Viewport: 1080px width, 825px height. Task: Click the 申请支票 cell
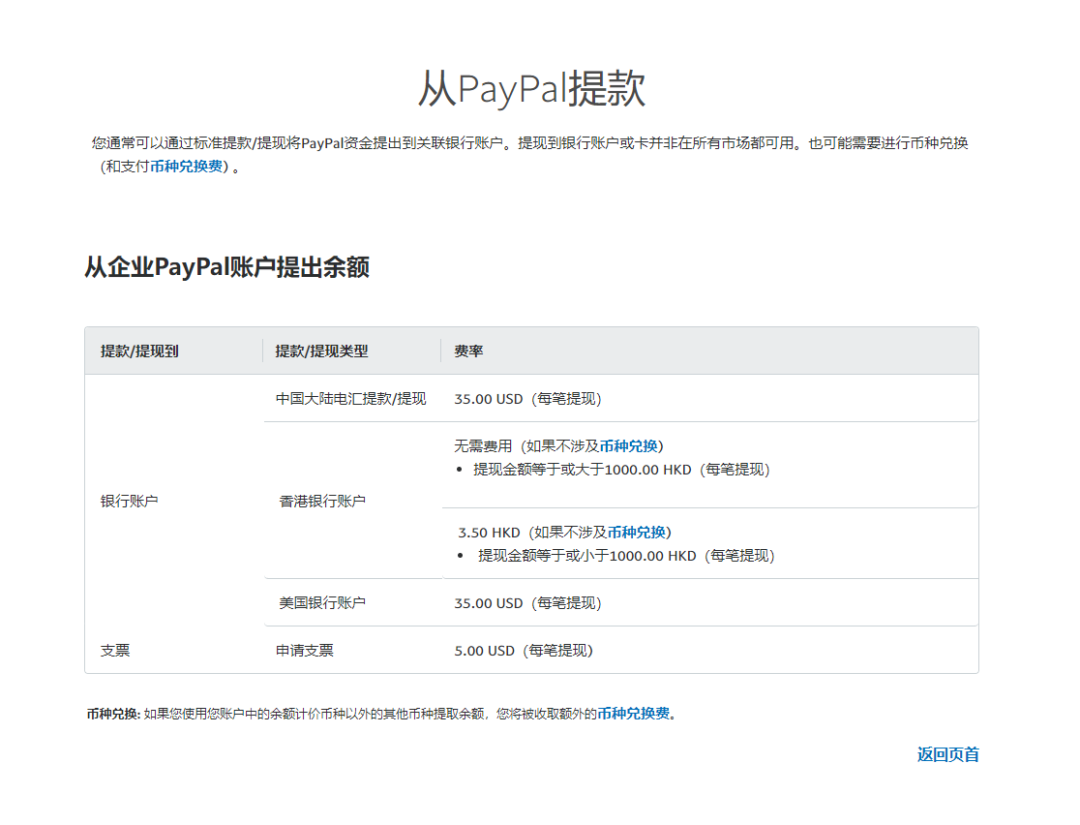click(x=304, y=650)
